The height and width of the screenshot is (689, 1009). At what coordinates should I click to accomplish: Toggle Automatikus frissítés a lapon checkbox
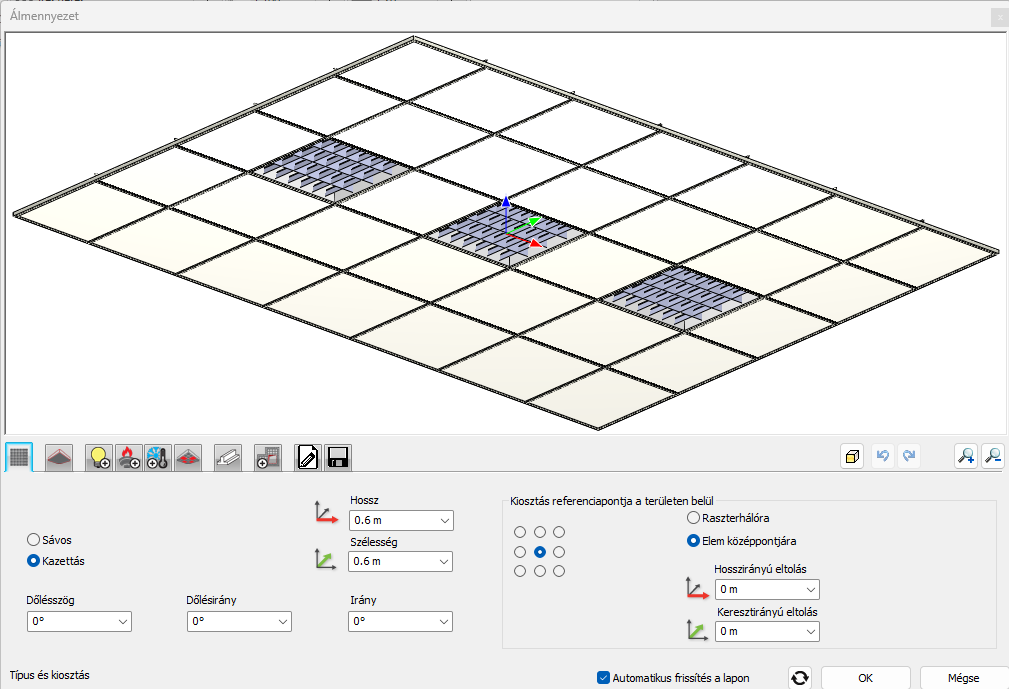[603, 677]
